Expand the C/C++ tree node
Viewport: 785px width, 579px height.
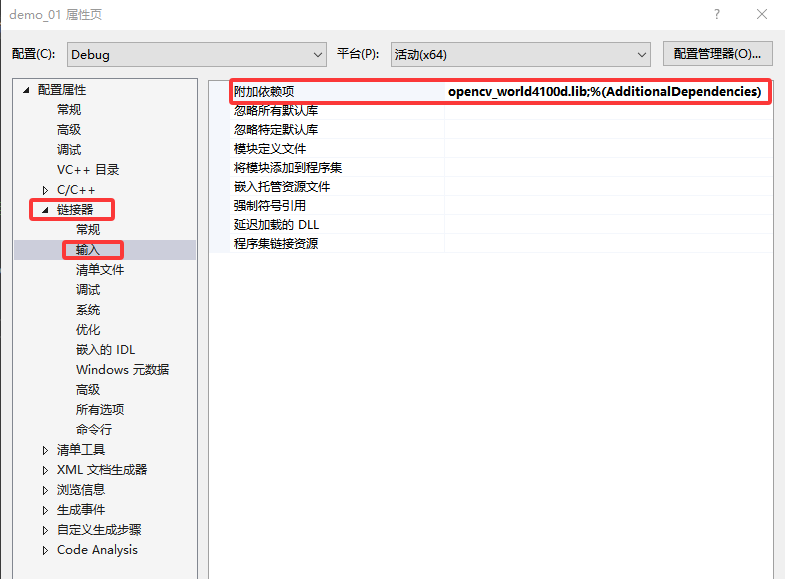tap(45, 190)
